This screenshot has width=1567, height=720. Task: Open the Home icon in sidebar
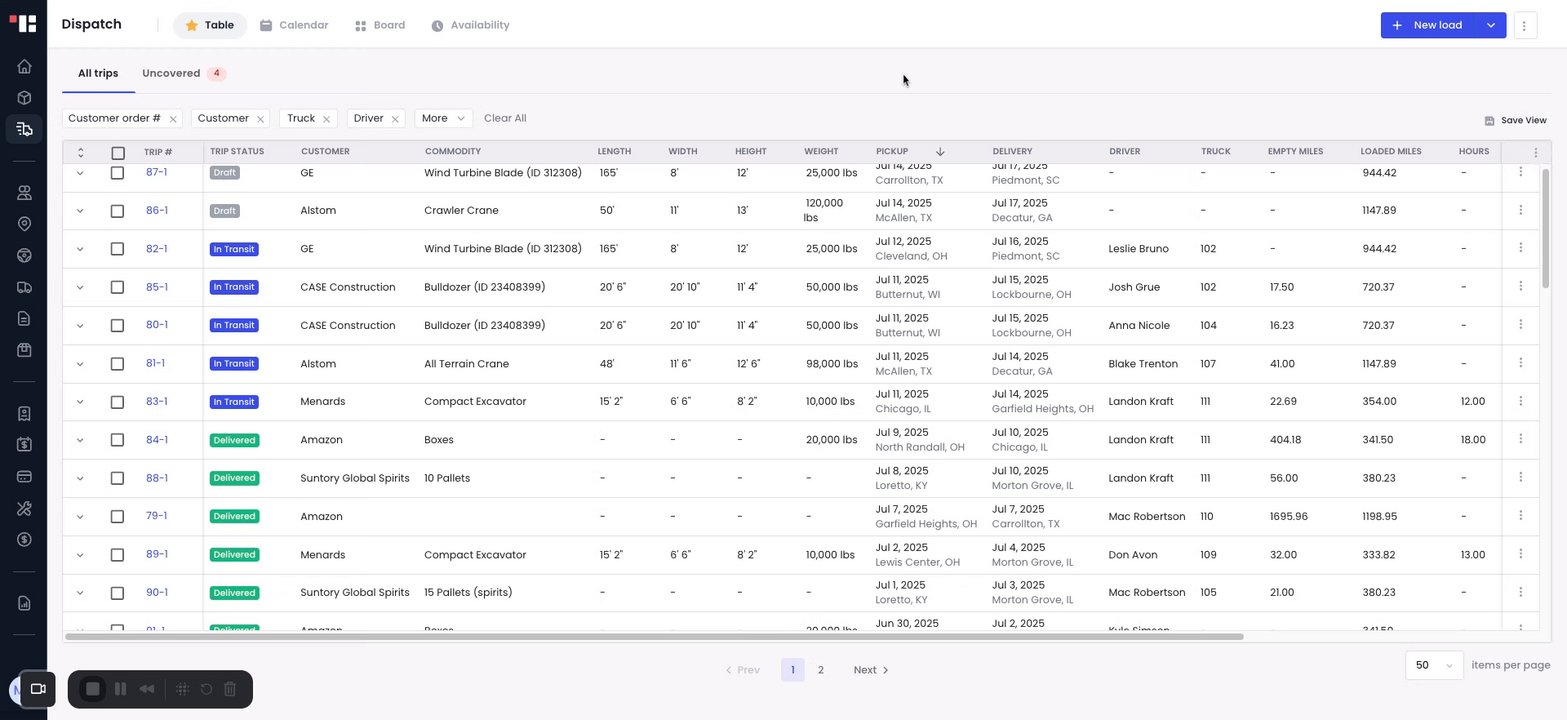(24, 67)
